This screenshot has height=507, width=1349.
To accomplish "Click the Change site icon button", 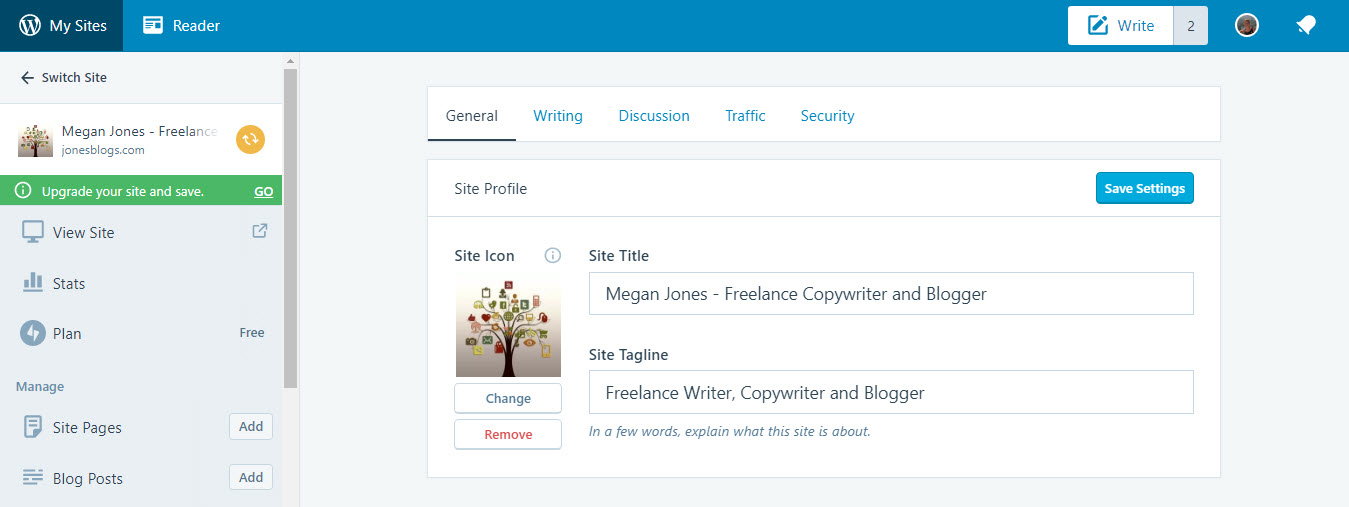I will pyautogui.click(x=508, y=398).
